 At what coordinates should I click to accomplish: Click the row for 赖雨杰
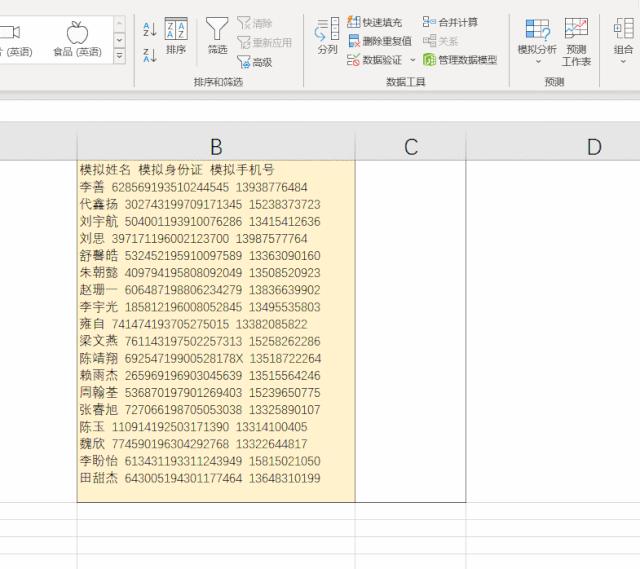click(200, 375)
